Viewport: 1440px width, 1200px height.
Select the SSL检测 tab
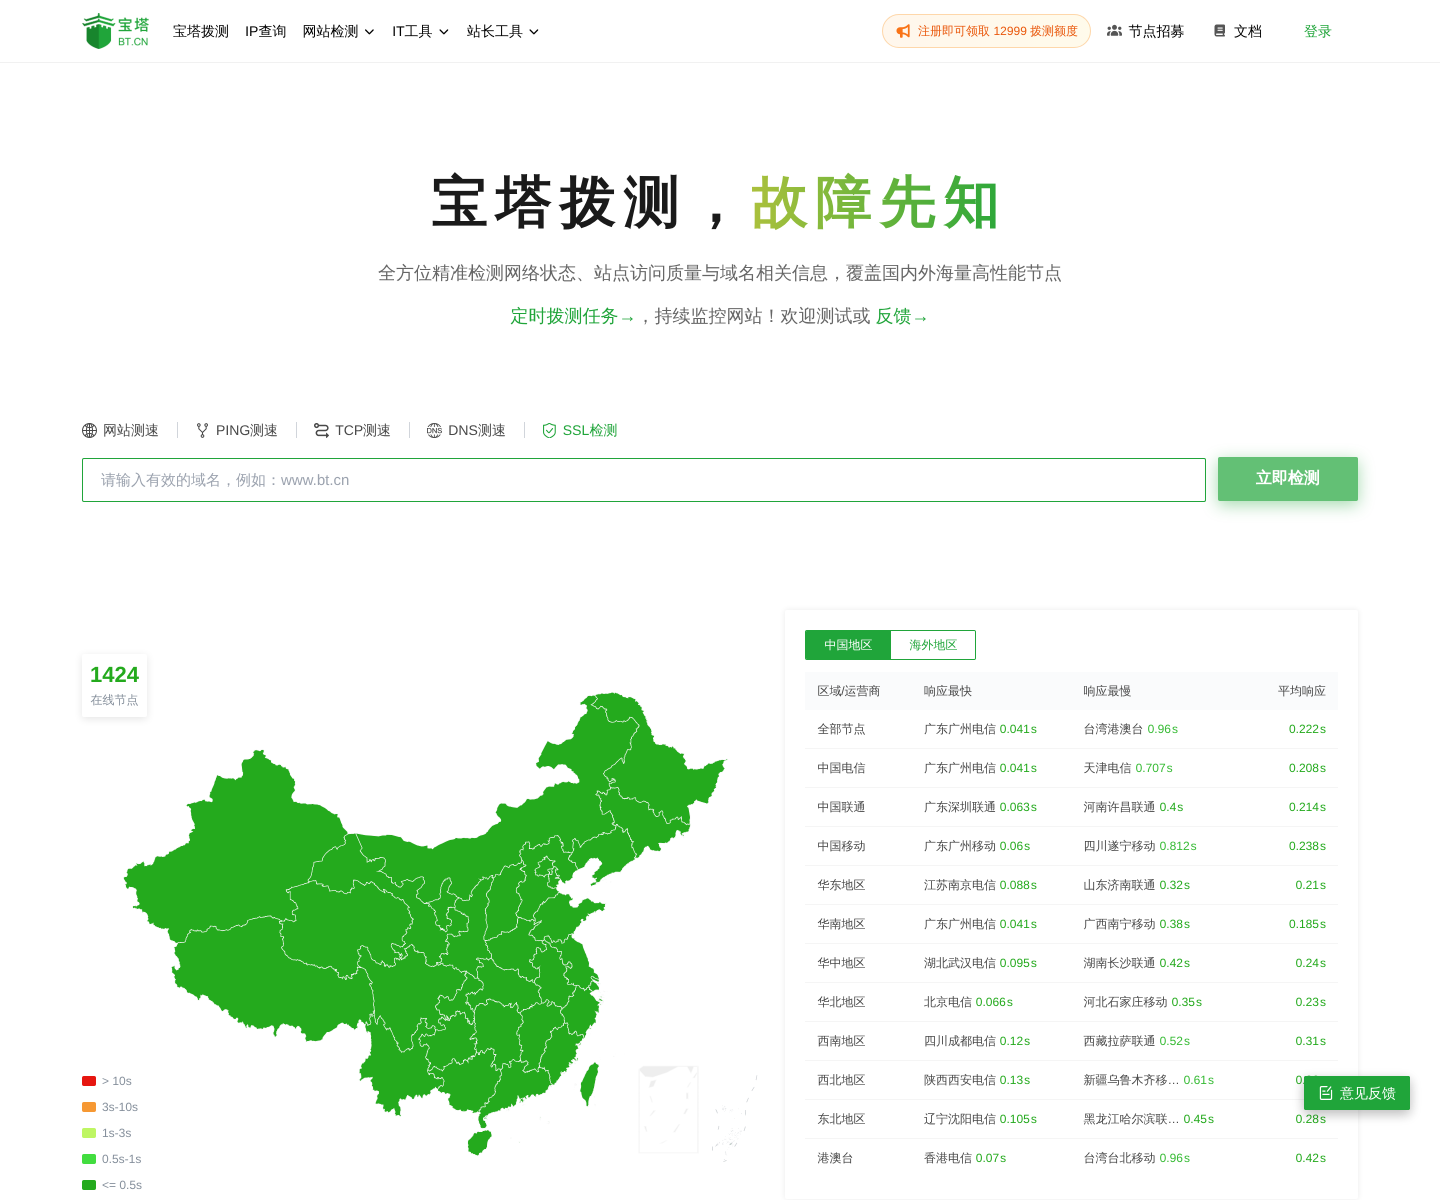(580, 430)
